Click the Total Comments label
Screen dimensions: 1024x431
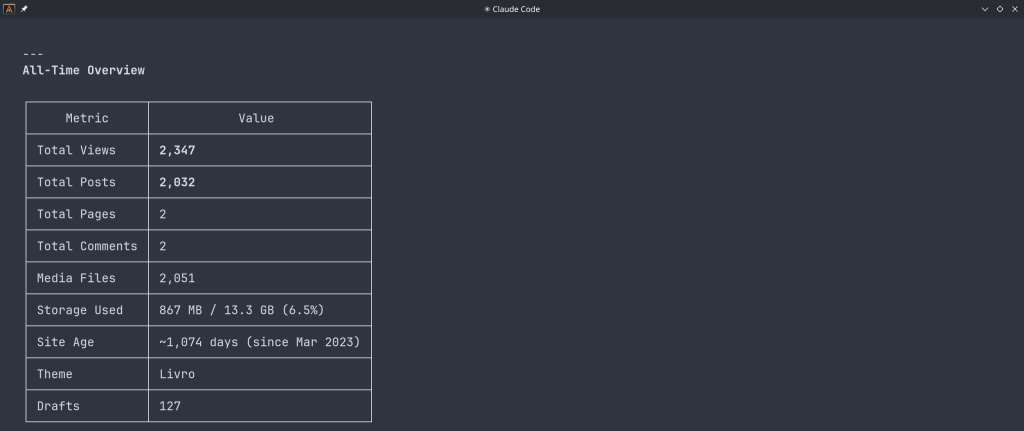[x=87, y=246]
